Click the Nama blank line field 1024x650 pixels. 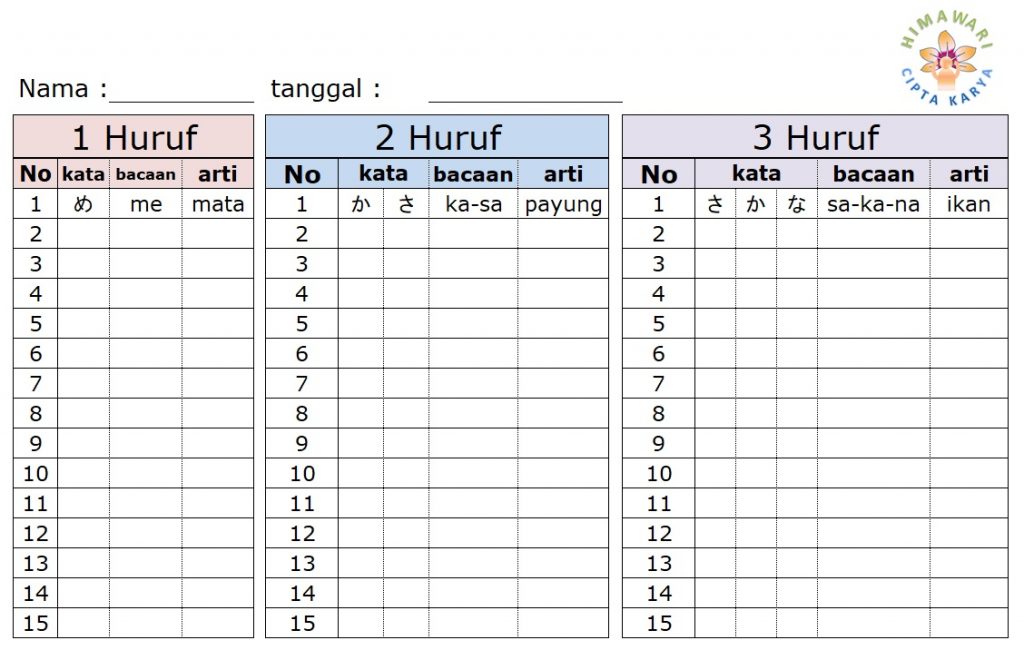182,92
